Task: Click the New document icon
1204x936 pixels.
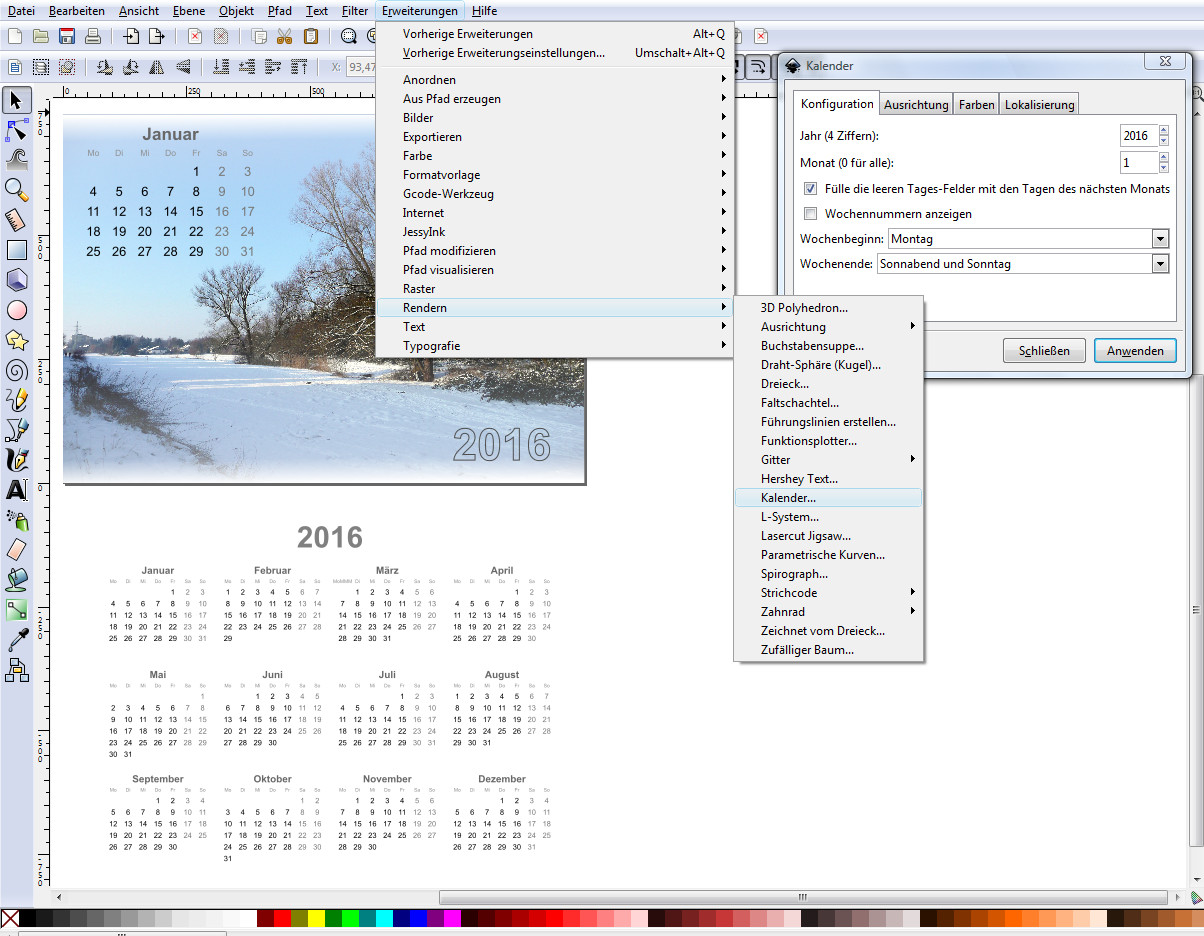Action: pos(14,36)
